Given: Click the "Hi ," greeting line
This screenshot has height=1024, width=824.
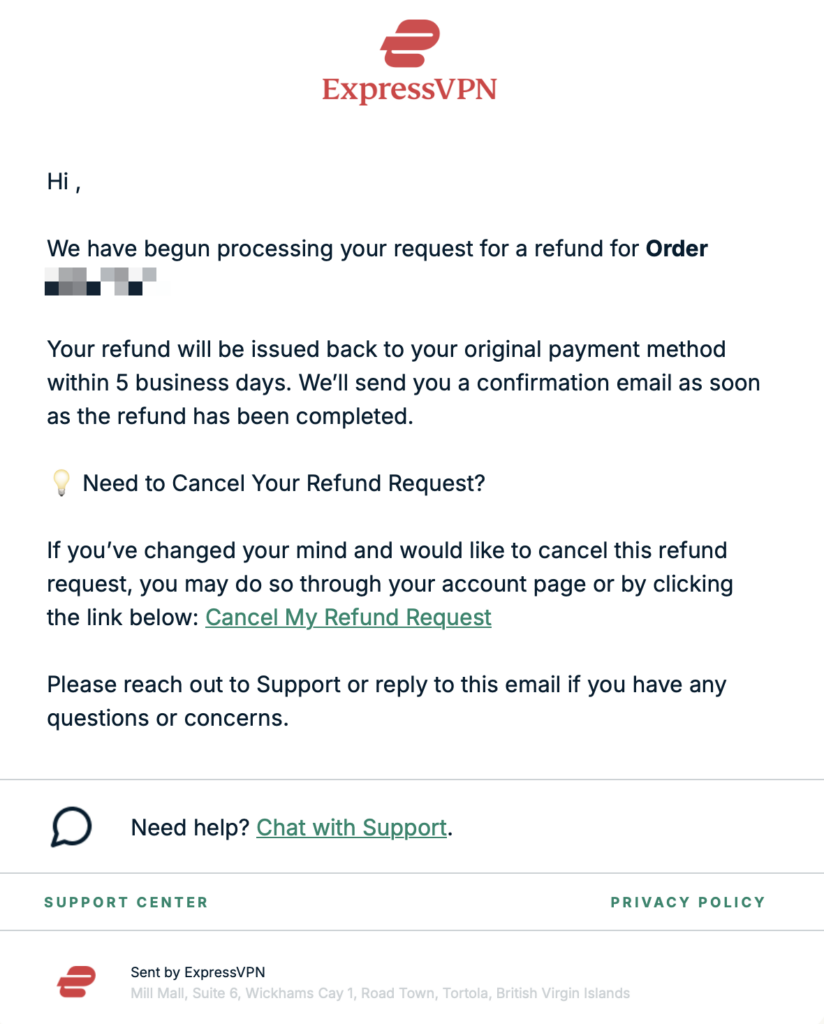Looking at the screenshot, I should tap(64, 182).
